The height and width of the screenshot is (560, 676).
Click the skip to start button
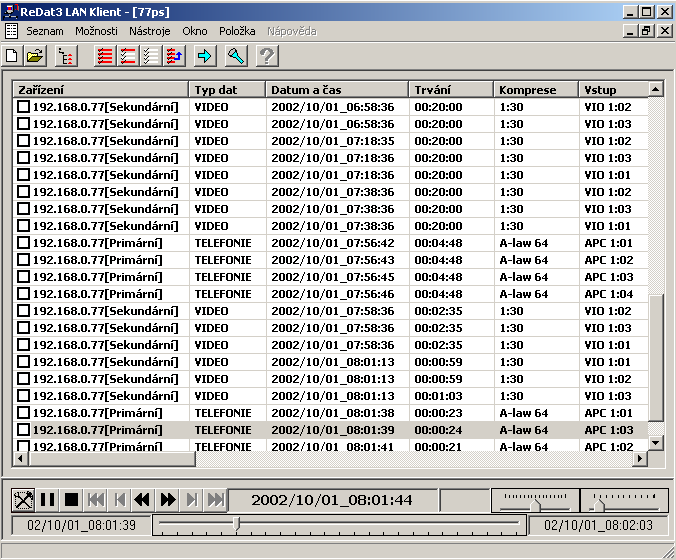95,500
